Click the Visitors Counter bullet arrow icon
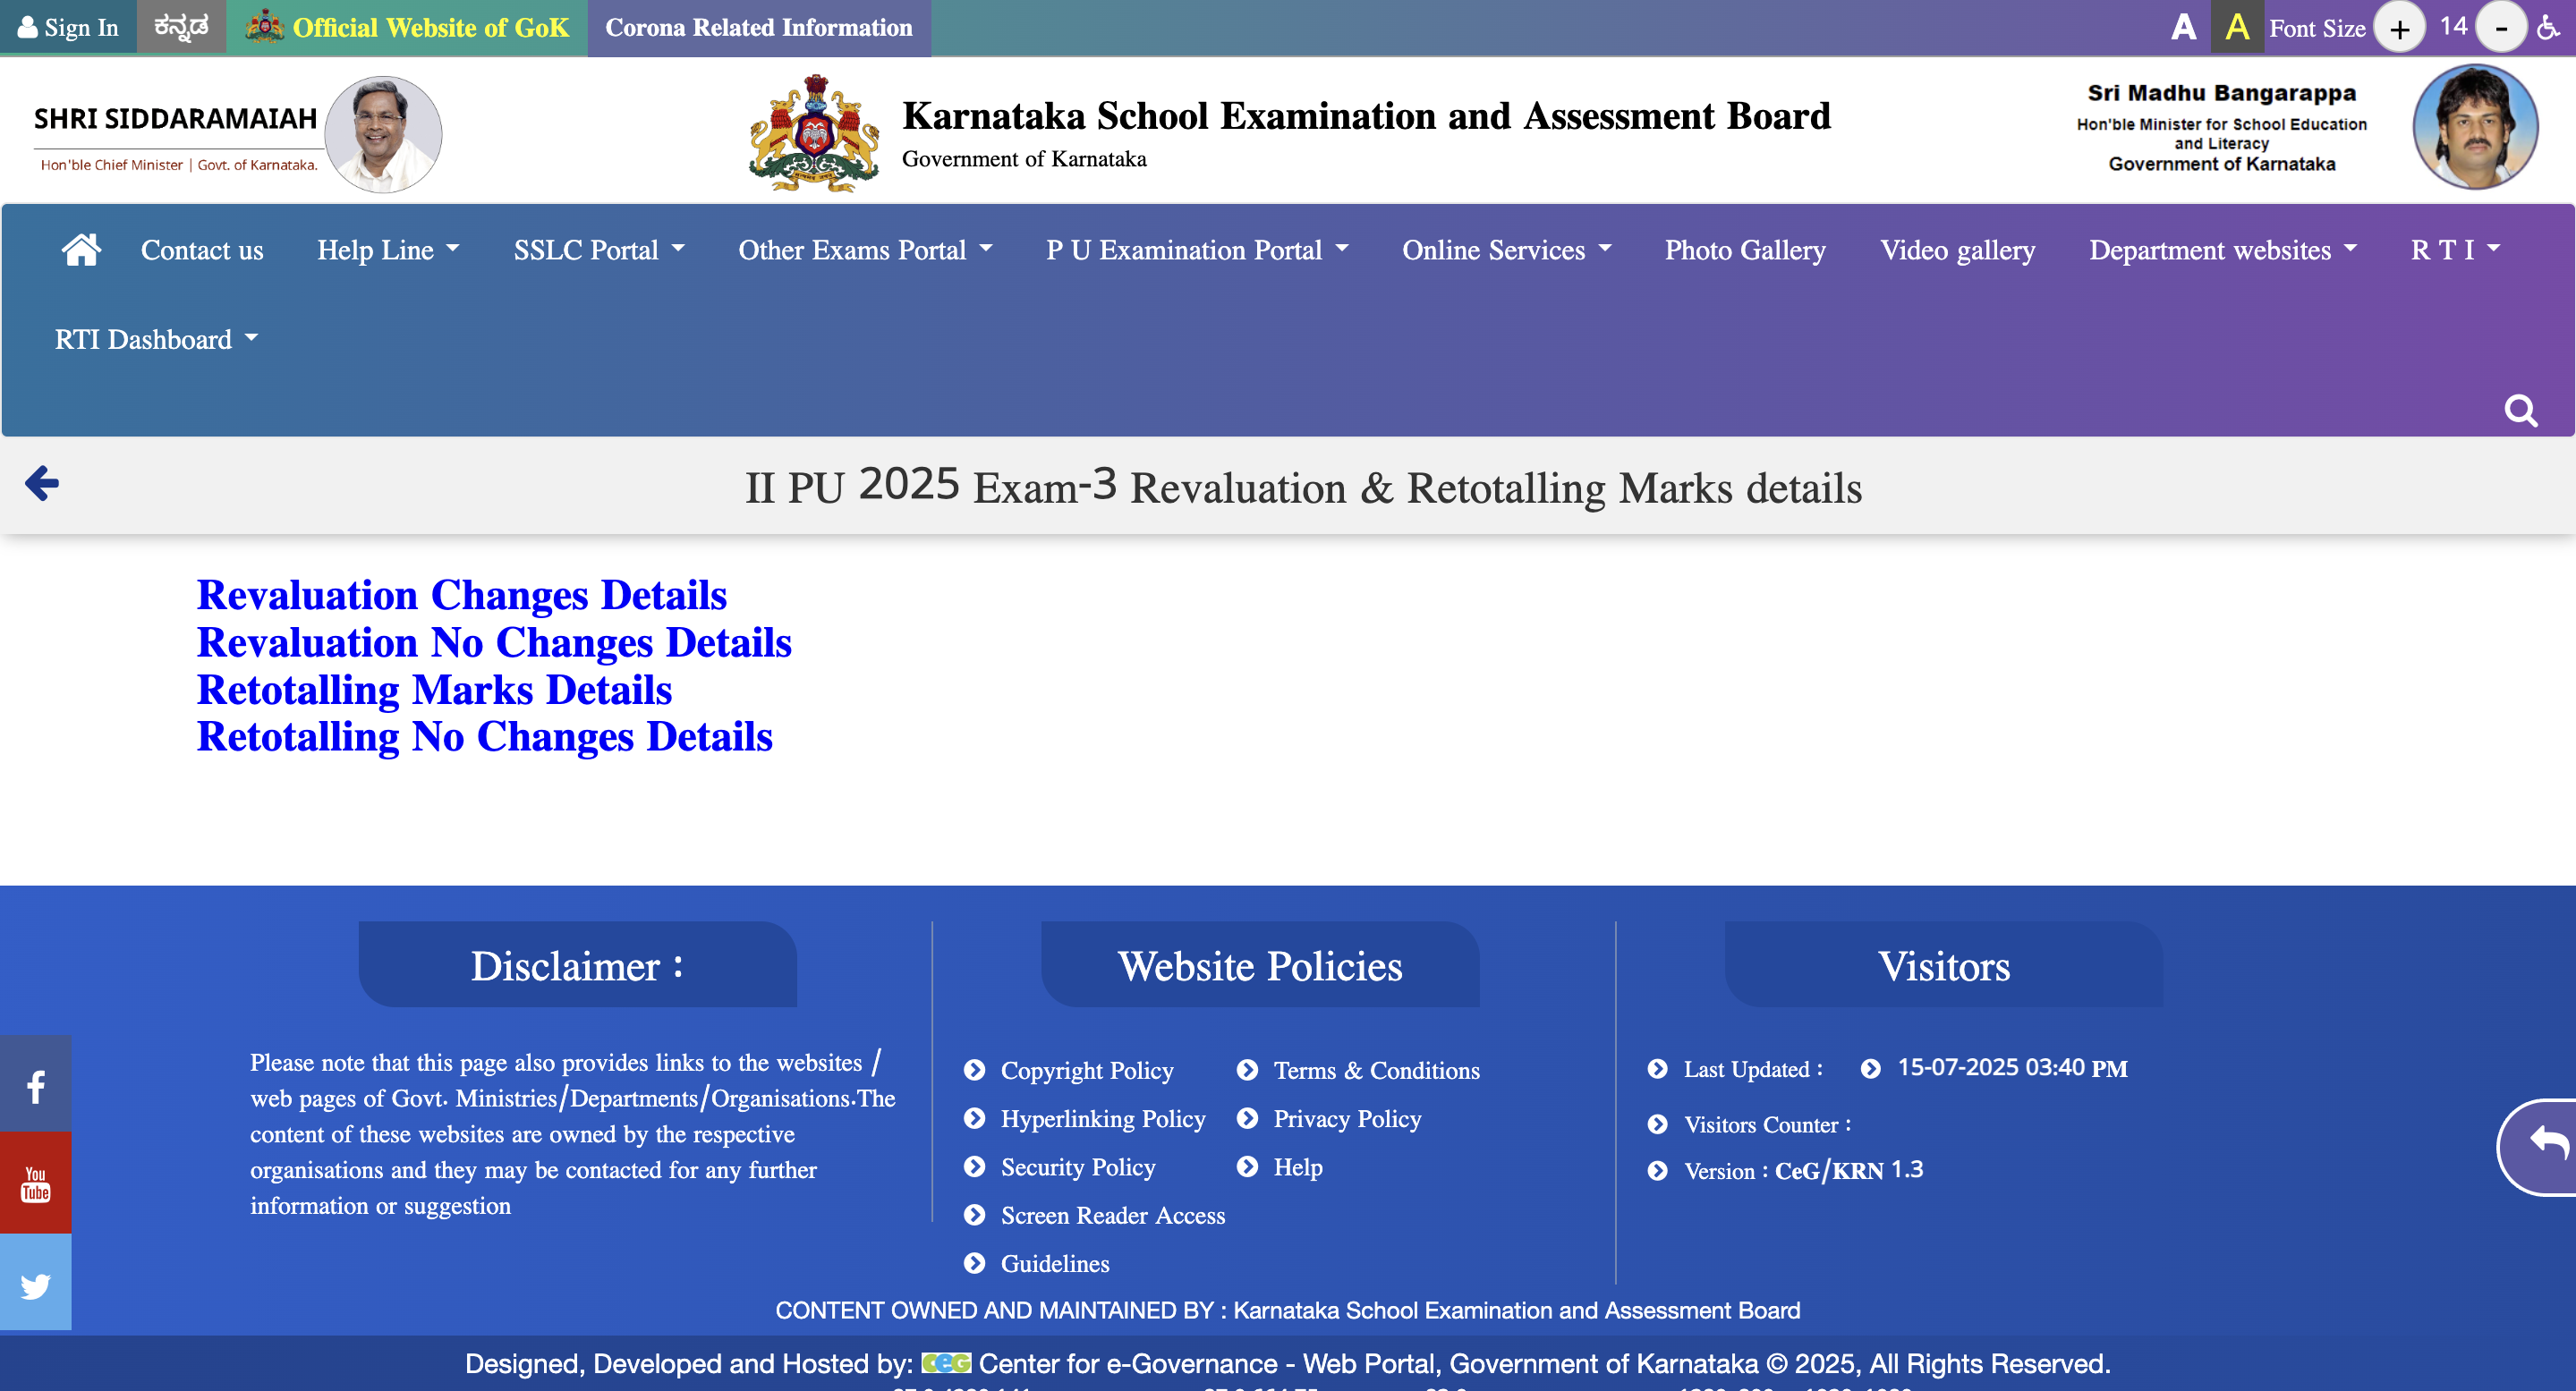The width and height of the screenshot is (2576, 1391). tap(1657, 1124)
